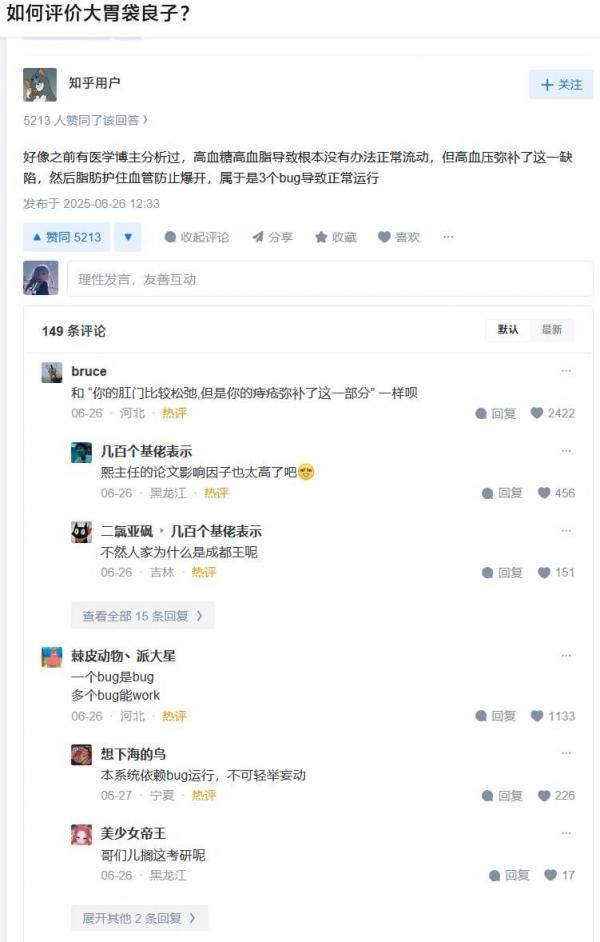Switch comment sorting to 最新
The width and height of the screenshot is (600, 942).
(552, 330)
